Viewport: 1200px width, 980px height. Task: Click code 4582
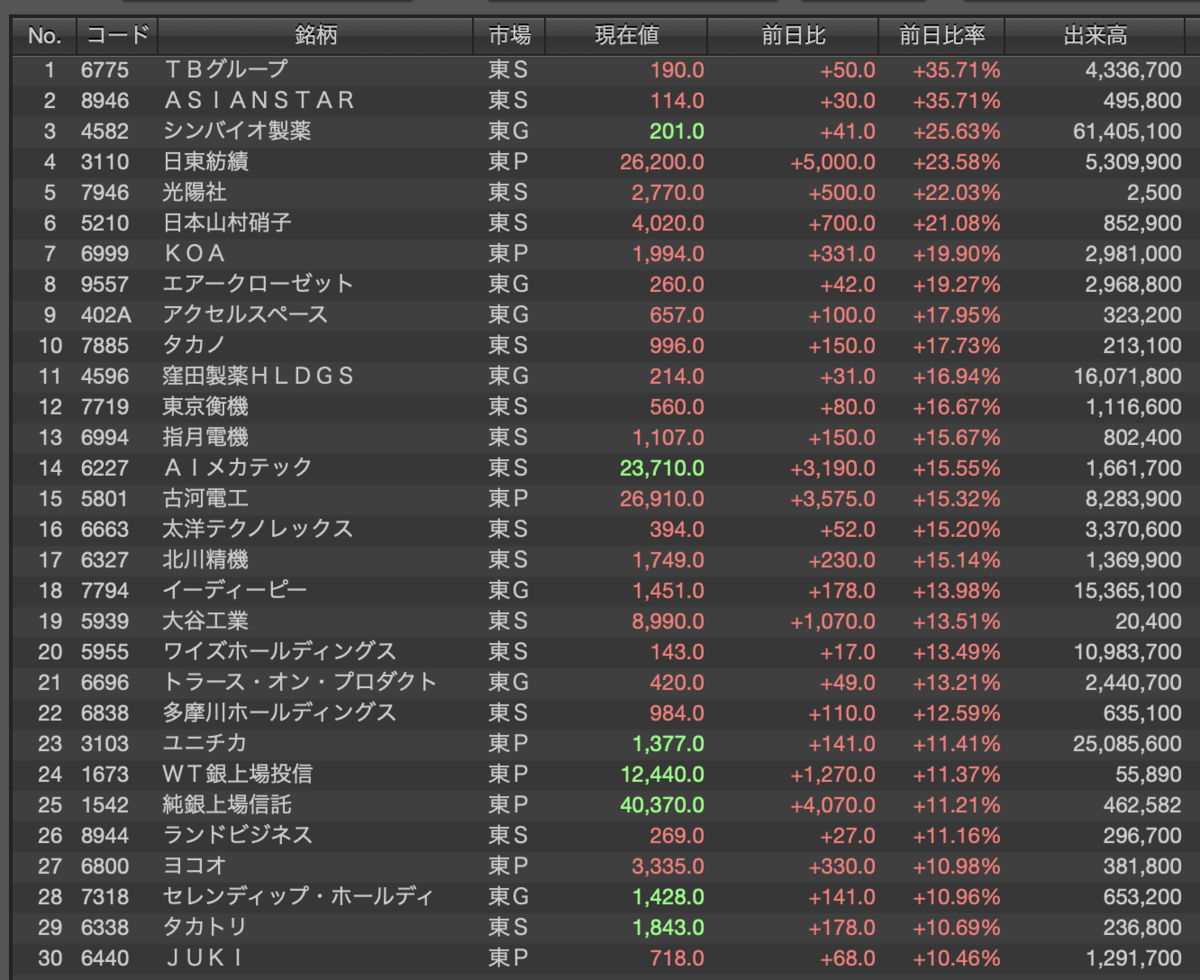pos(103,131)
